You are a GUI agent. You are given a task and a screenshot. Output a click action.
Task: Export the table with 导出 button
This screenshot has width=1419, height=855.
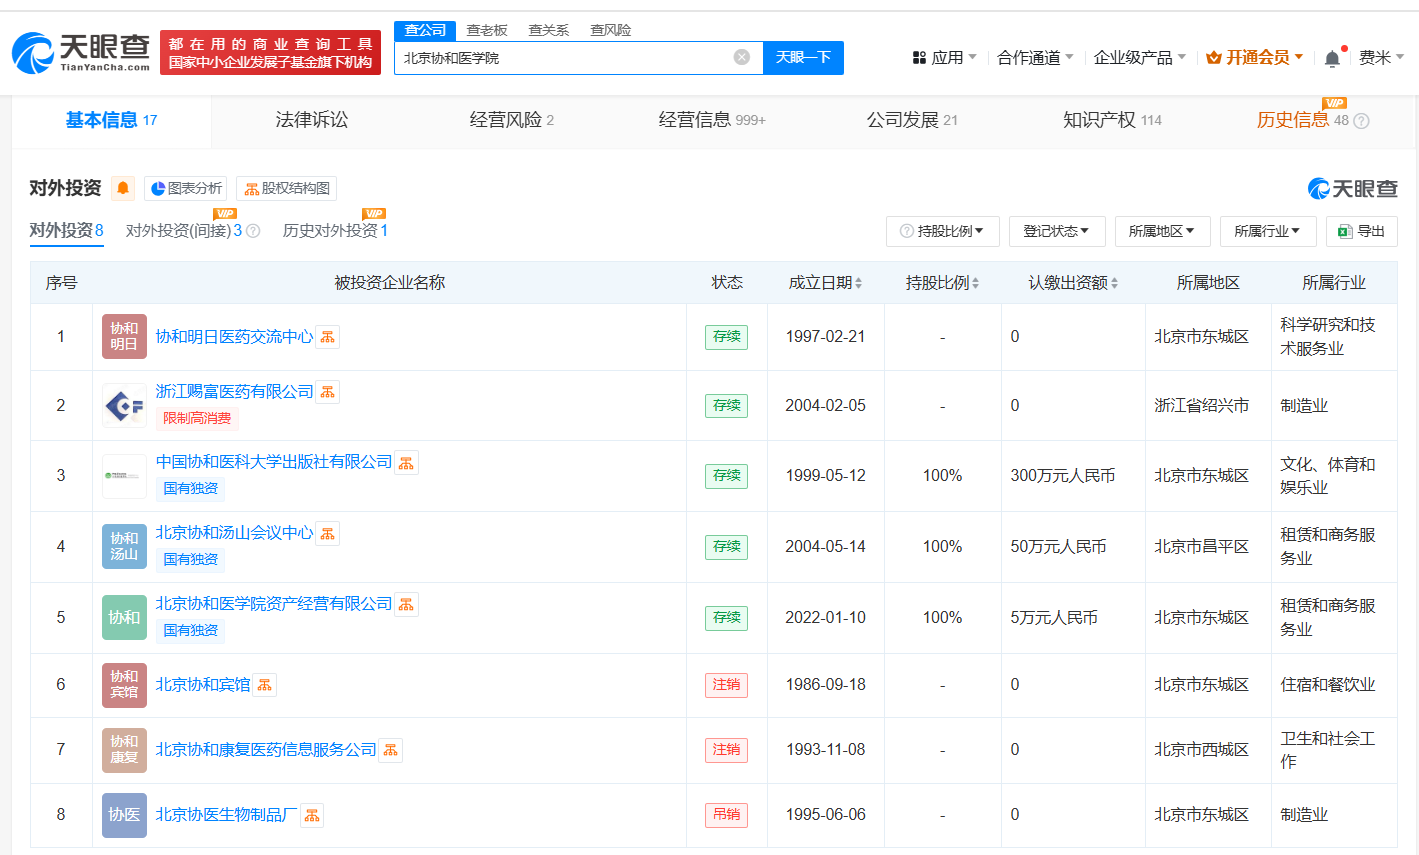(1362, 231)
